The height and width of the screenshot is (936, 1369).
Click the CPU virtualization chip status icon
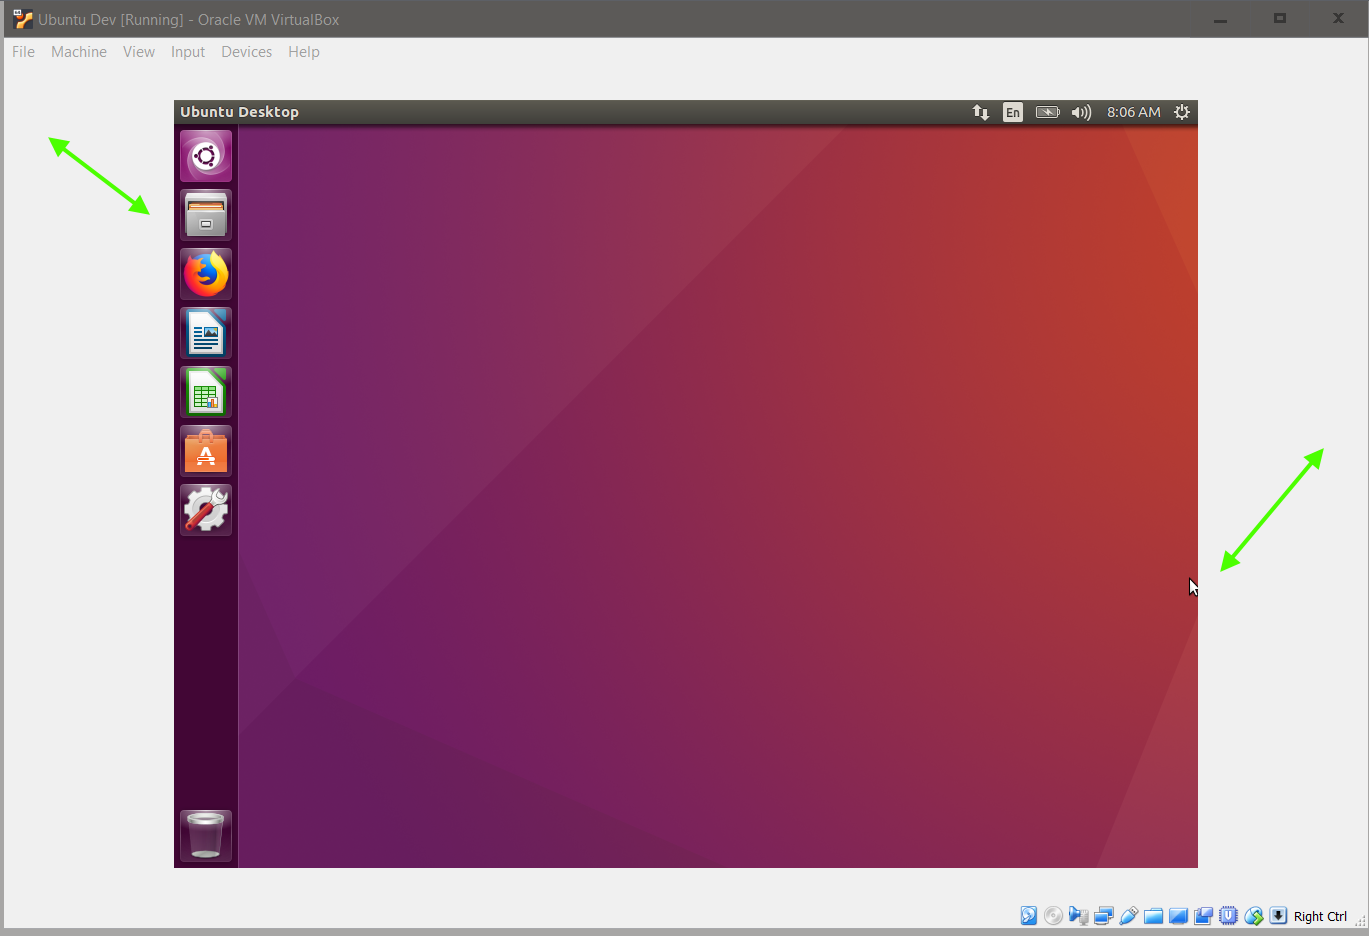click(1228, 915)
